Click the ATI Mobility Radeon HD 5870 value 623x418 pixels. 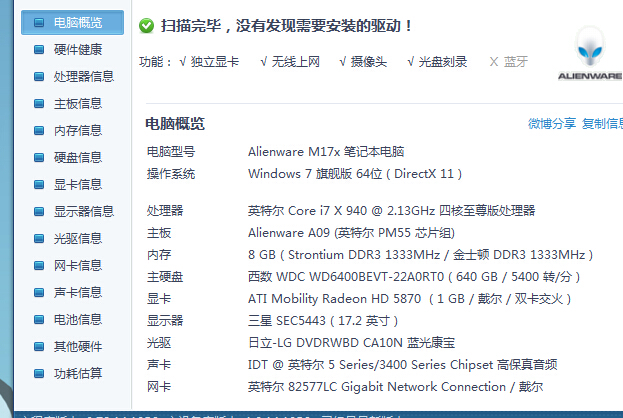[410, 299]
